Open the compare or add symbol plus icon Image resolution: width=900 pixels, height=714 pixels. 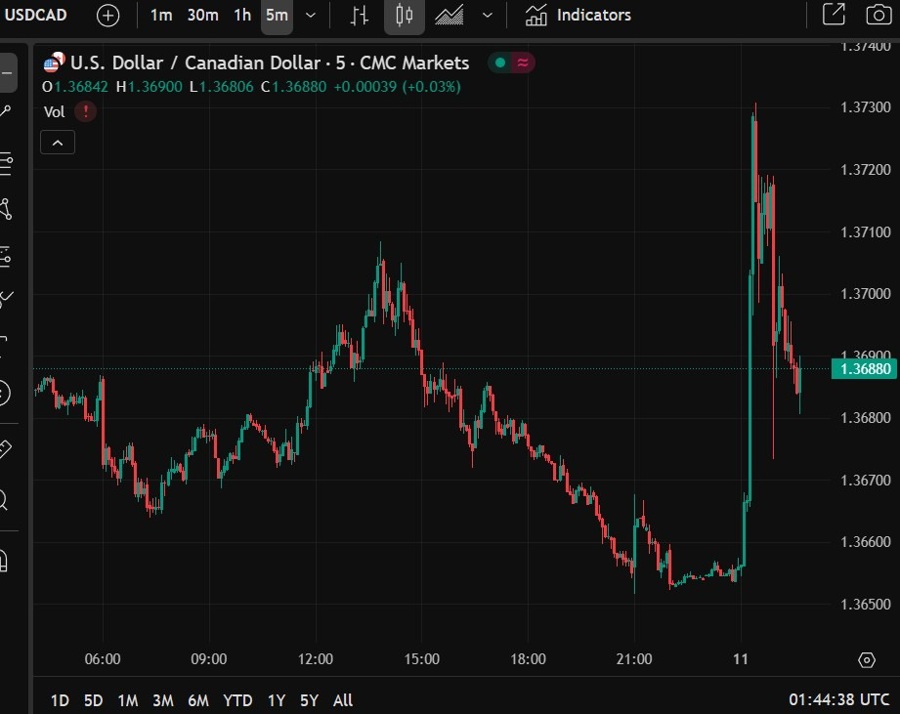(x=108, y=15)
